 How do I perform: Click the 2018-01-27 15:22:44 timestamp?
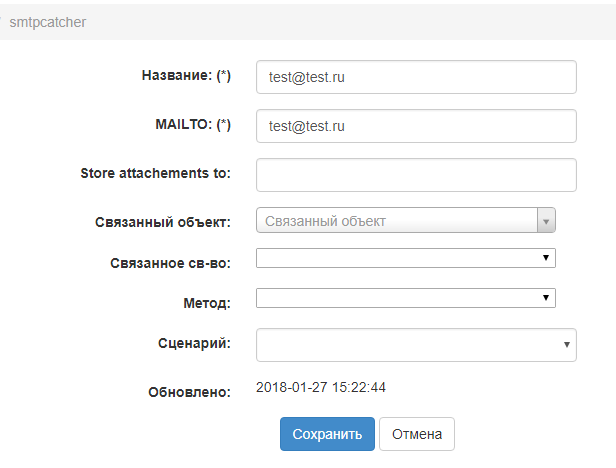pos(321,387)
